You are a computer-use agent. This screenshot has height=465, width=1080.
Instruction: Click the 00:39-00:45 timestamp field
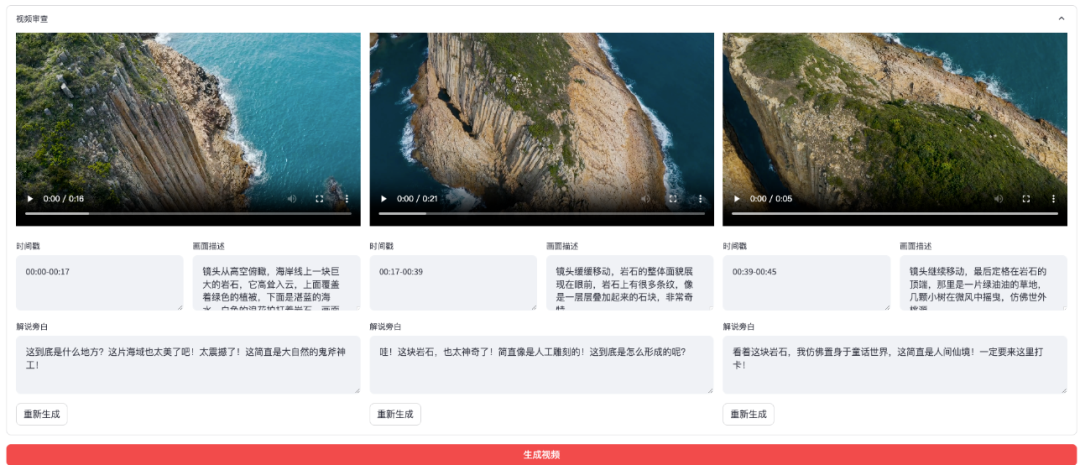pyautogui.click(x=807, y=282)
